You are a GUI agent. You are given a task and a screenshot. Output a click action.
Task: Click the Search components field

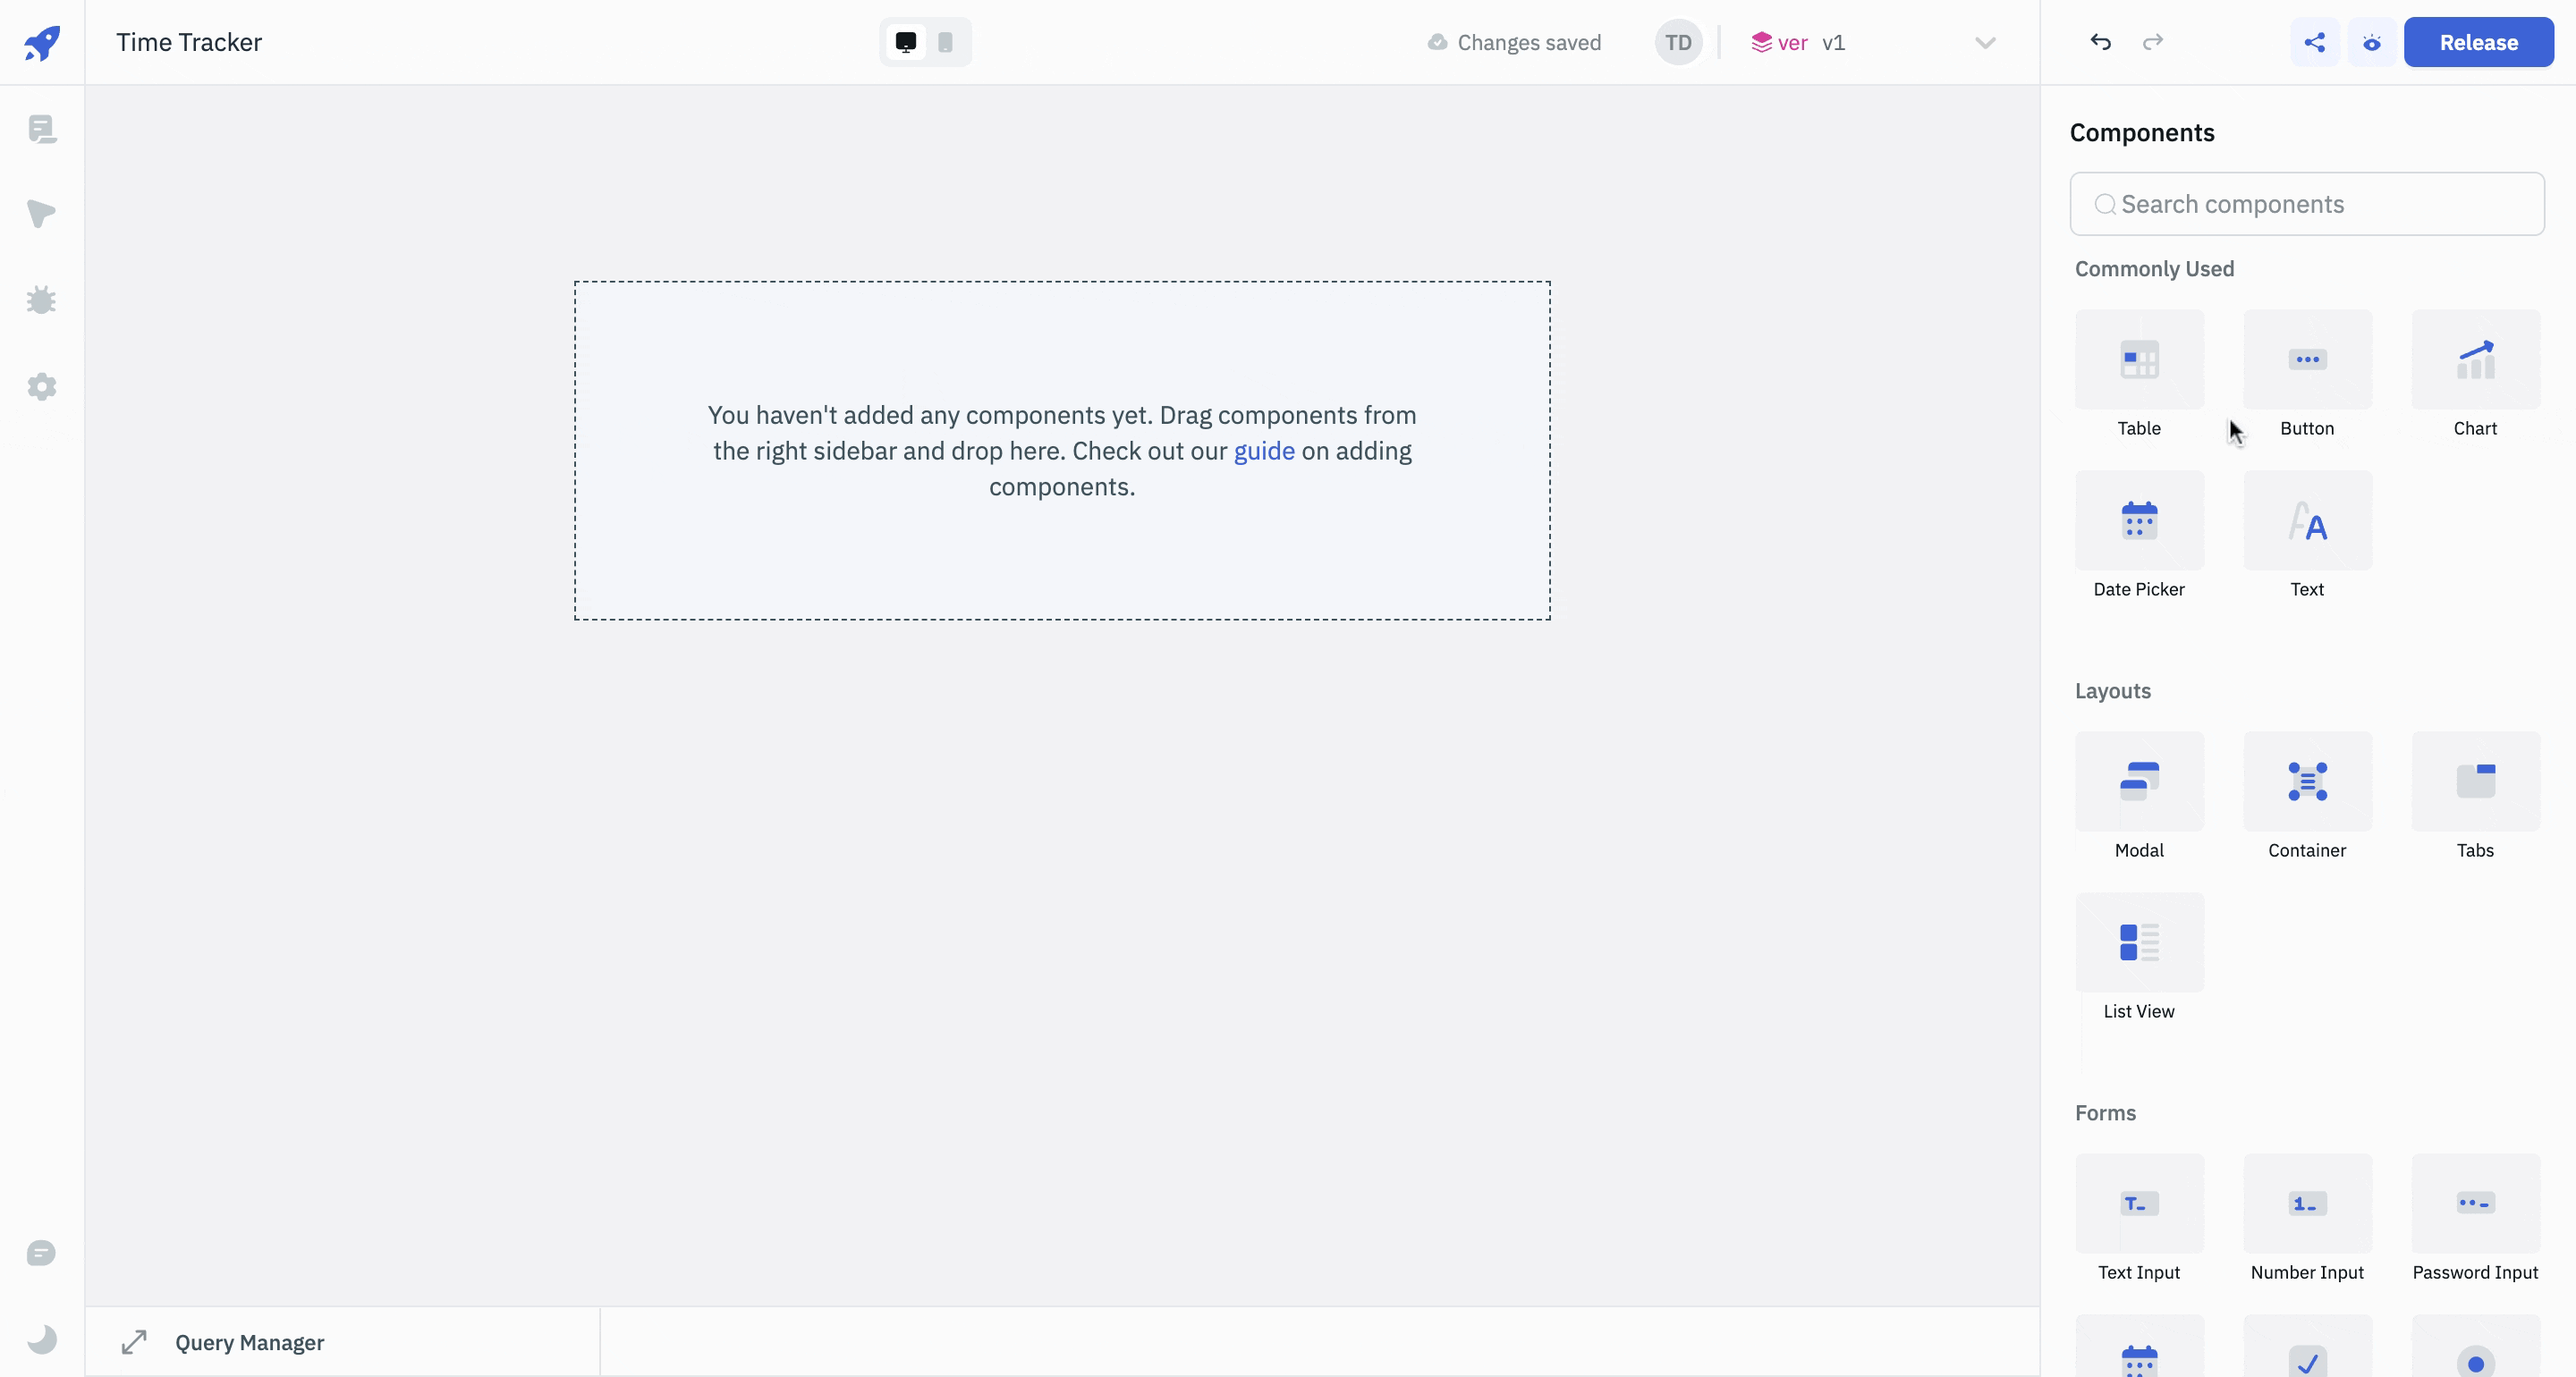coord(2306,204)
